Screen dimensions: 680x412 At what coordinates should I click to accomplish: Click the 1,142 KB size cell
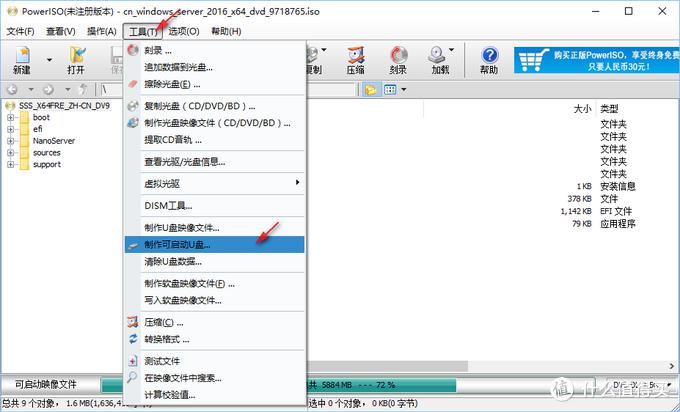point(576,211)
